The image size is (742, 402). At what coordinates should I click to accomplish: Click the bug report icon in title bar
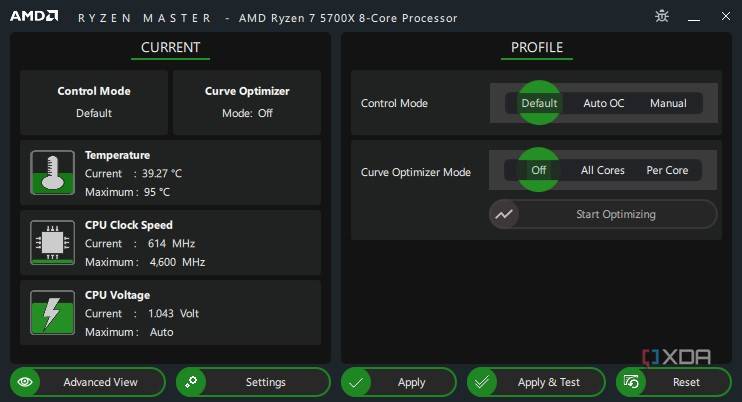(x=662, y=16)
